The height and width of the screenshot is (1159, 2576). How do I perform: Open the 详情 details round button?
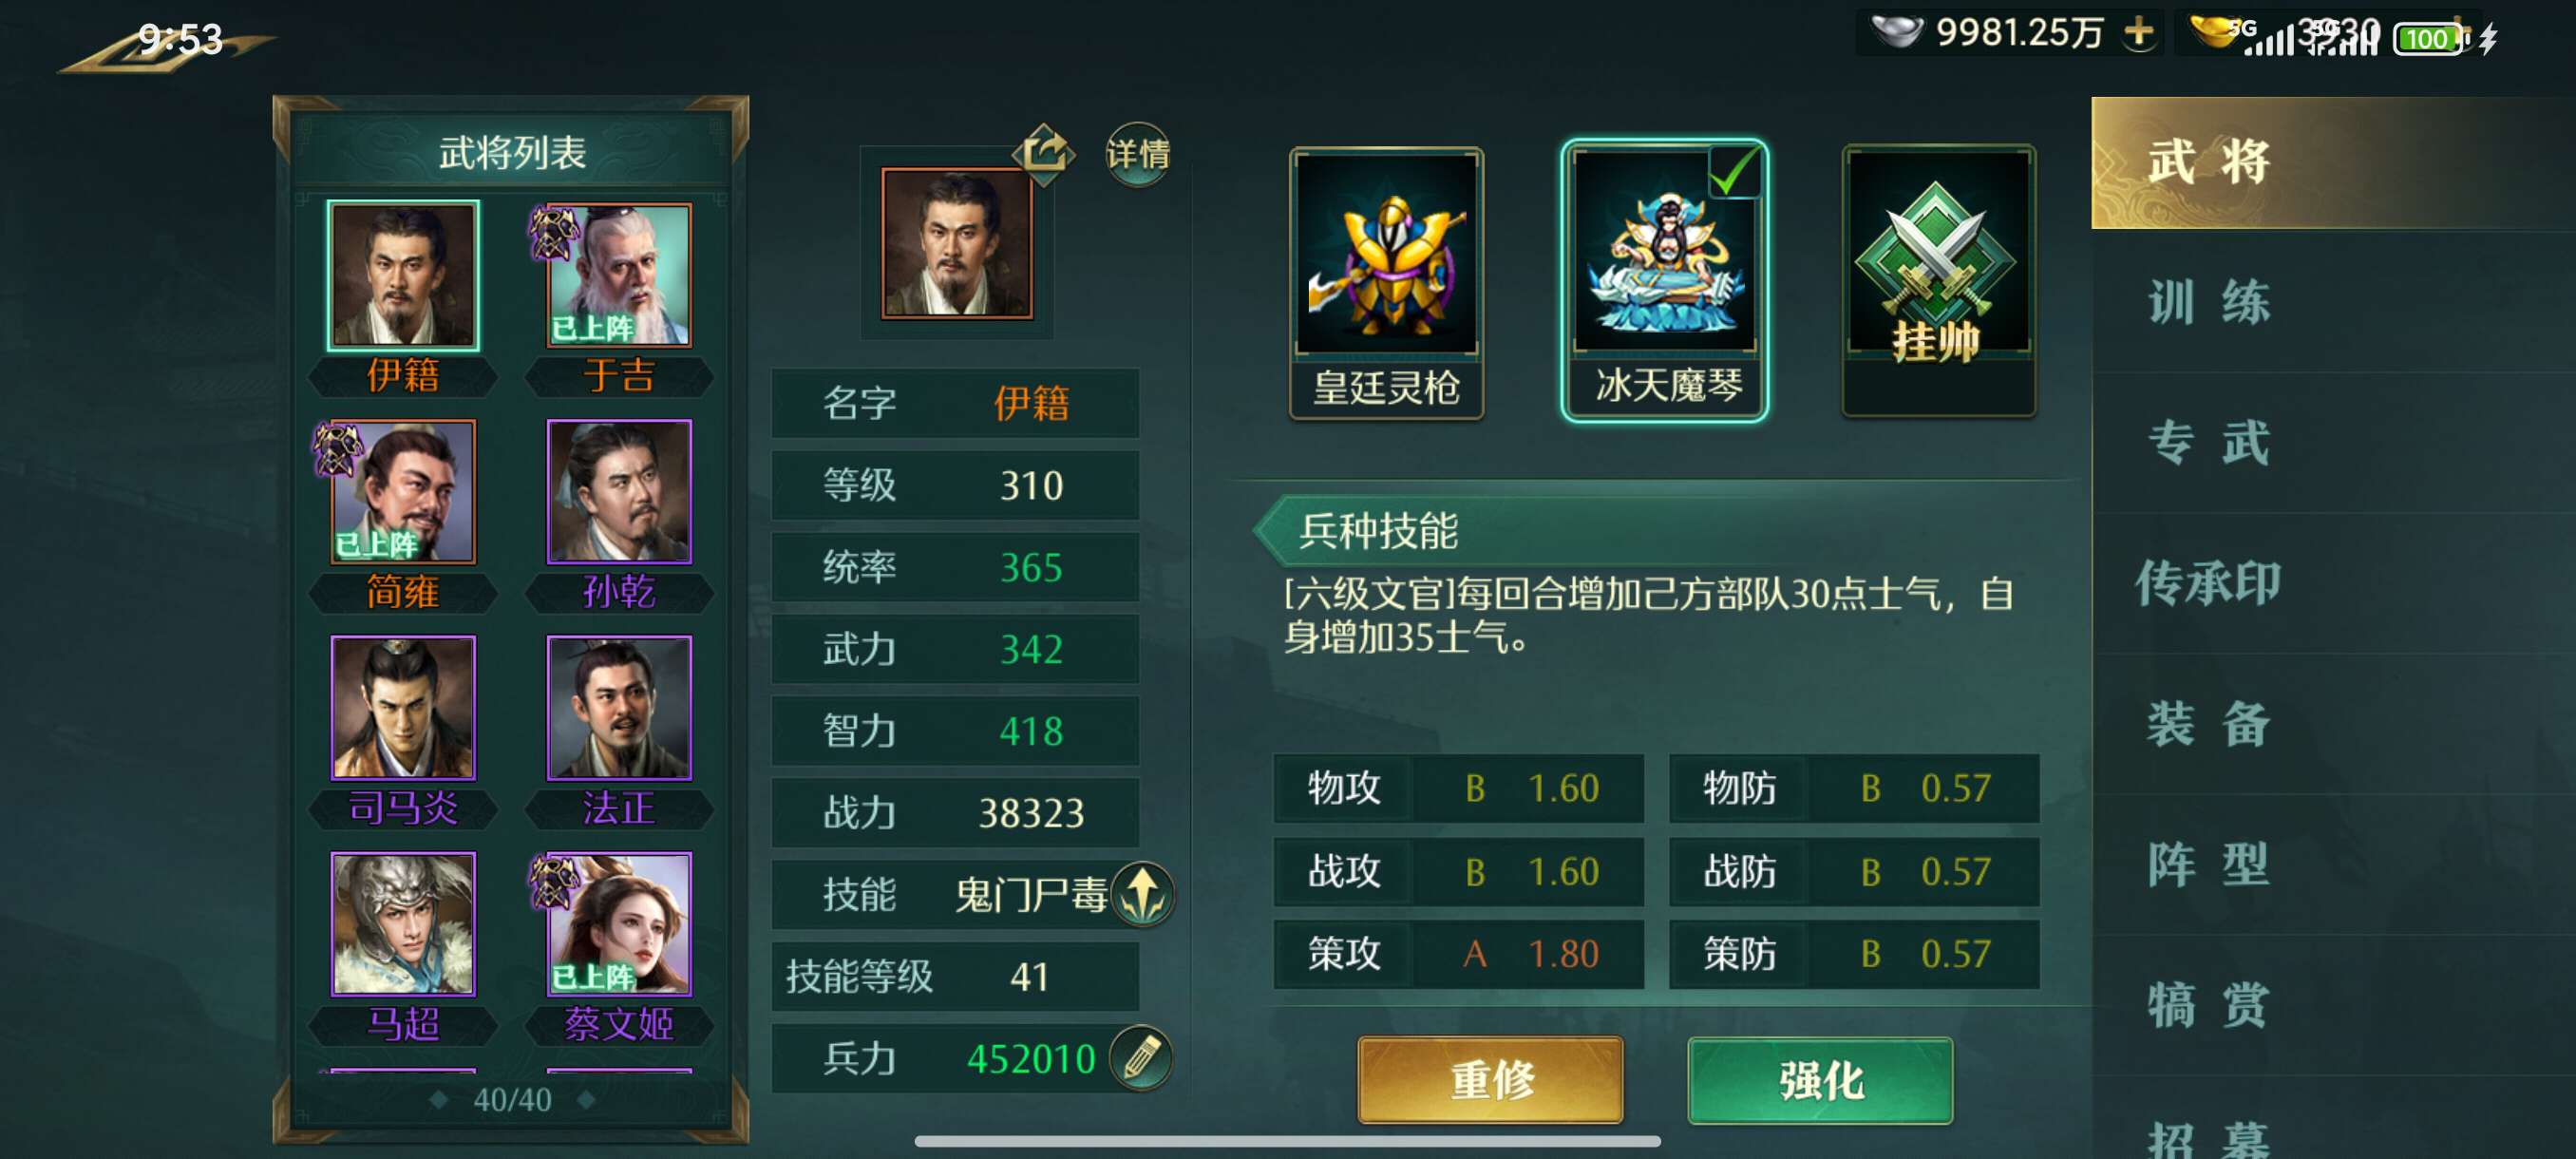click(x=1138, y=154)
